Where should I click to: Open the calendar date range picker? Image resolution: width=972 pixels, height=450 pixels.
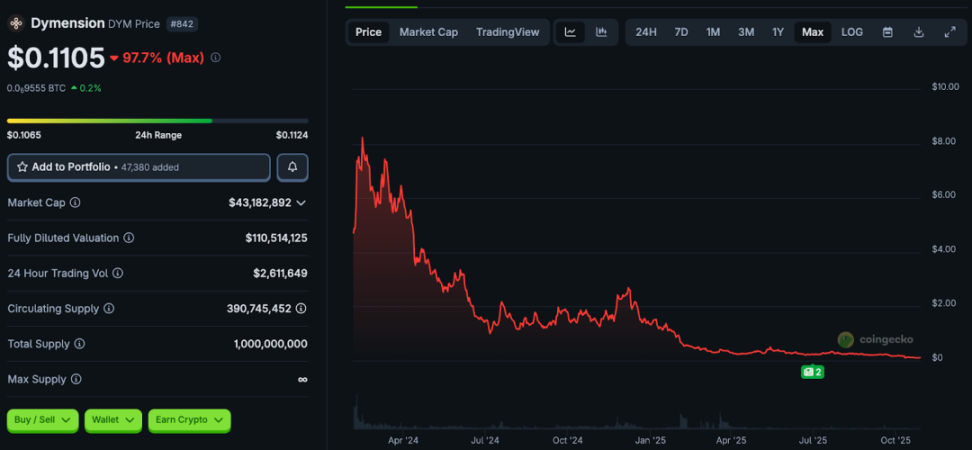pos(887,32)
